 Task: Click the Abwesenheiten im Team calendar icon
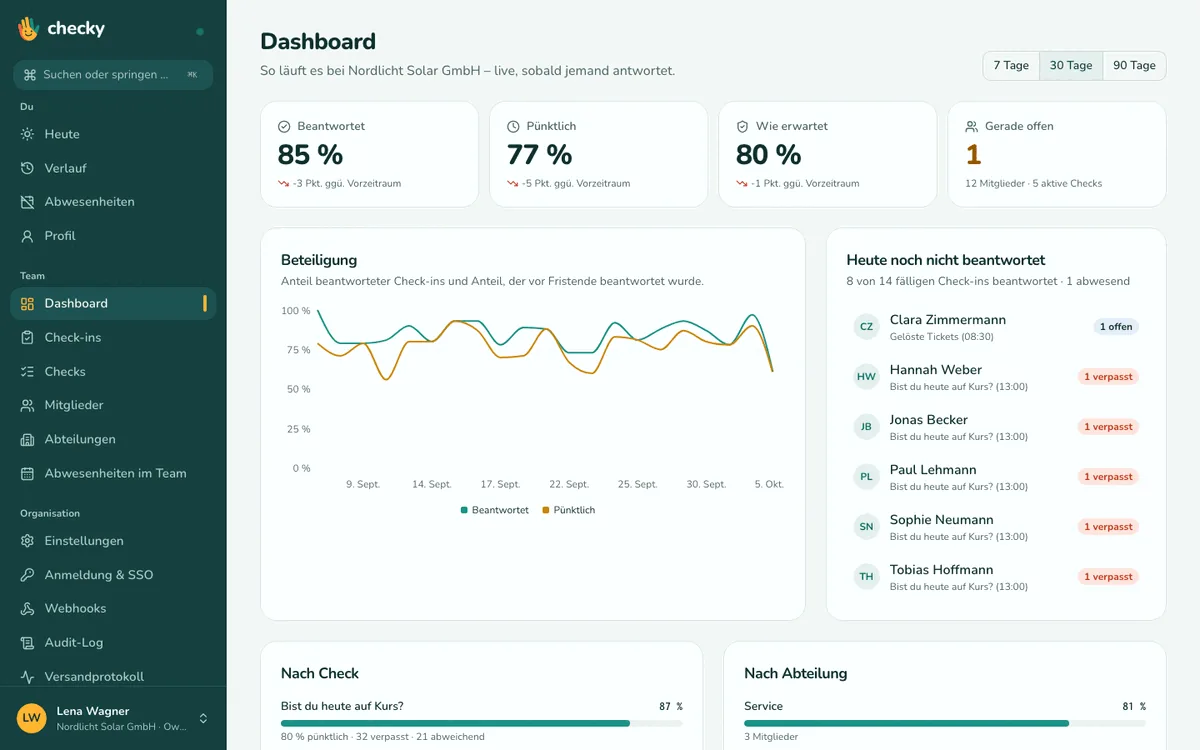[x=27, y=474]
